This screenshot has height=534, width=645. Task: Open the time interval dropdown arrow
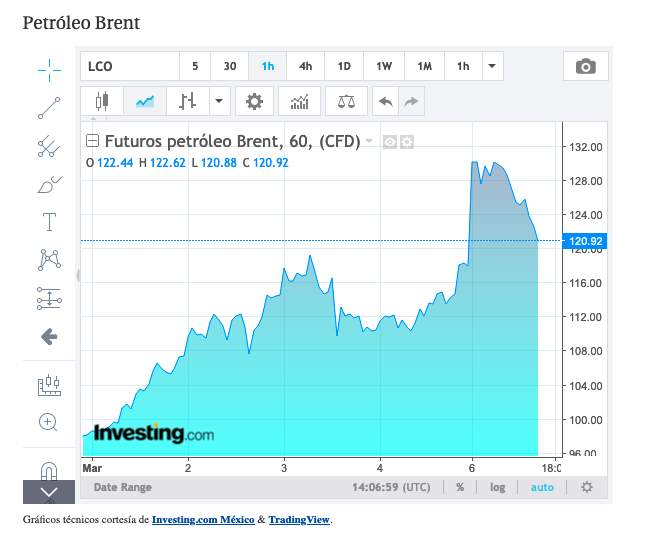(492, 67)
